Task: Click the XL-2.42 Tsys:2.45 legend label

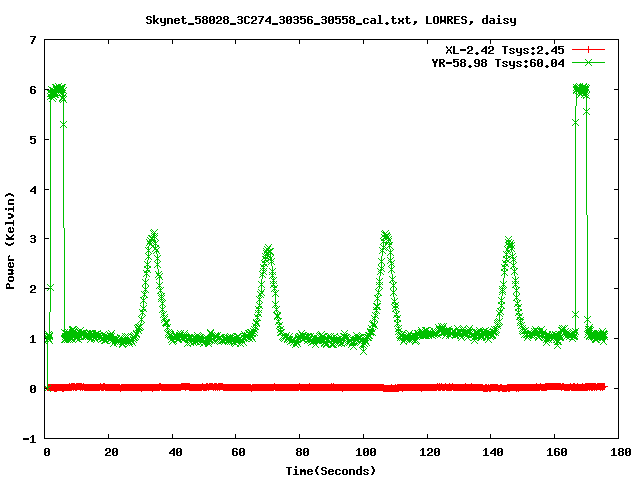Action: (x=504, y=50)
